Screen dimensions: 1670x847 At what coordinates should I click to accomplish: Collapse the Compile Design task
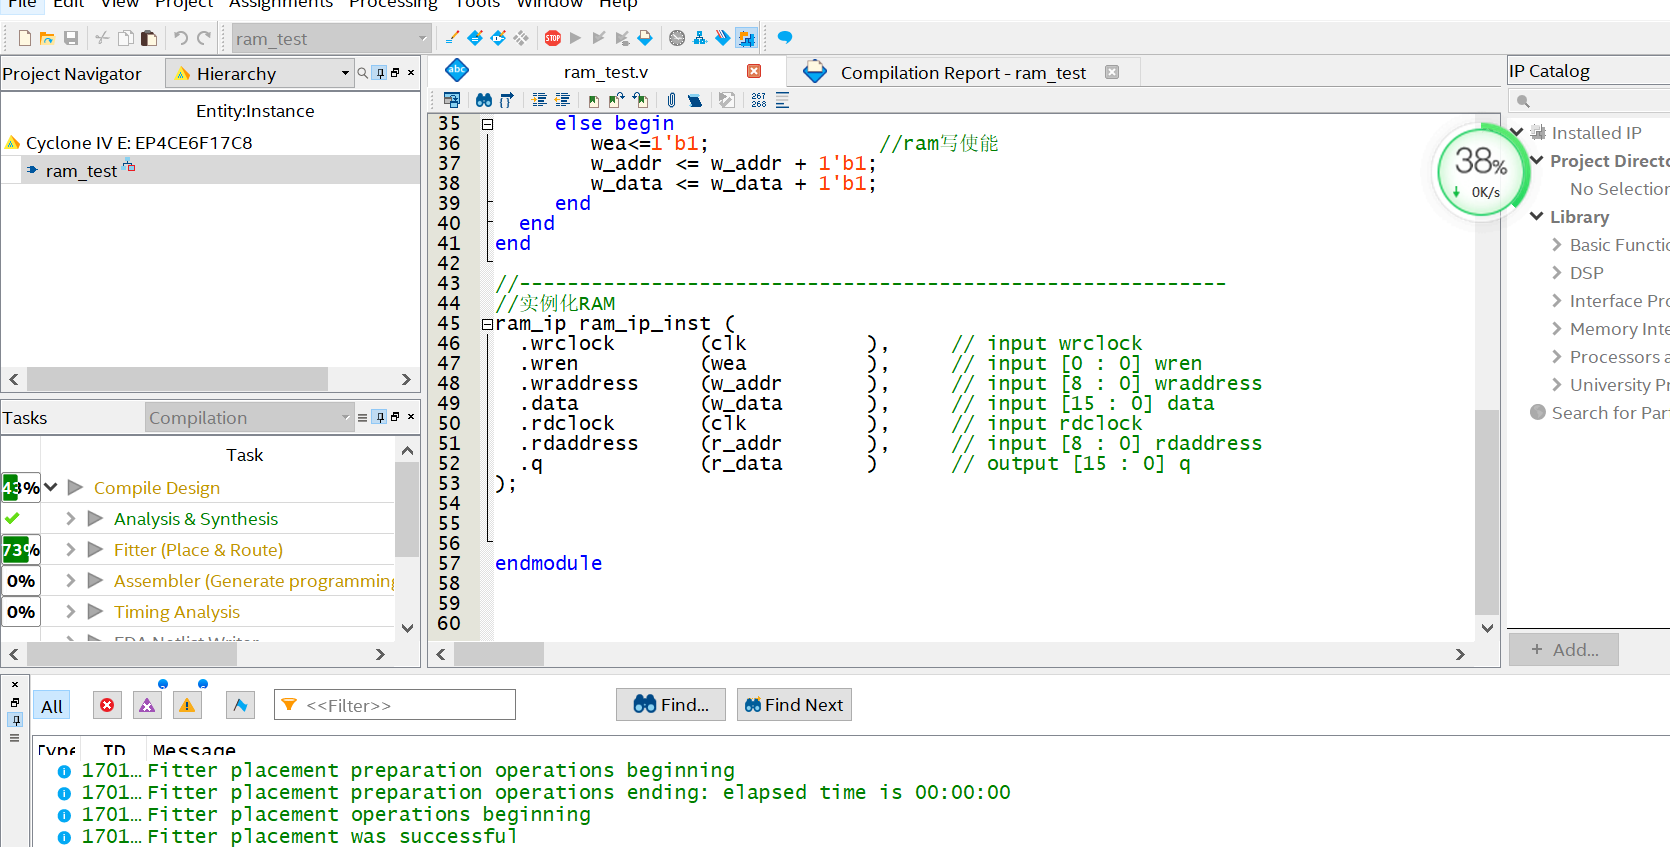(50, 487)
